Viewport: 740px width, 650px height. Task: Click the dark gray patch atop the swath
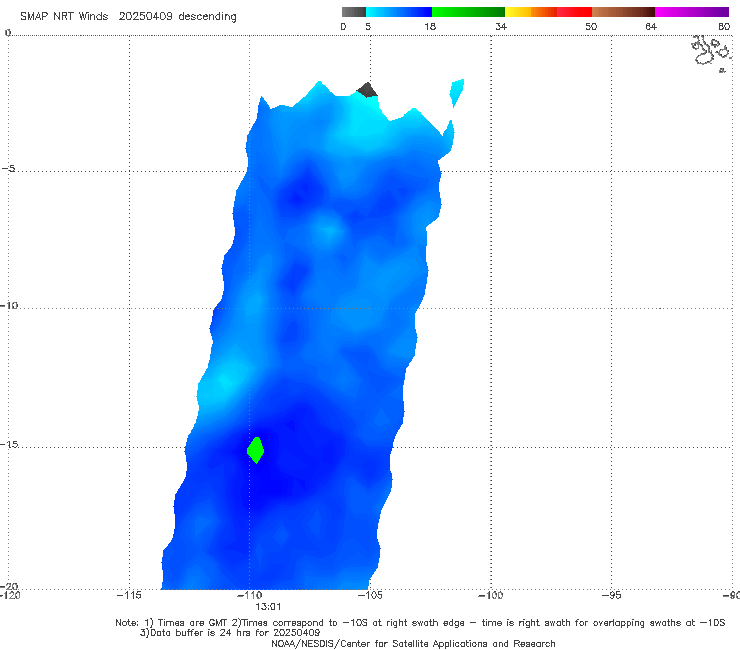[367, 90]
